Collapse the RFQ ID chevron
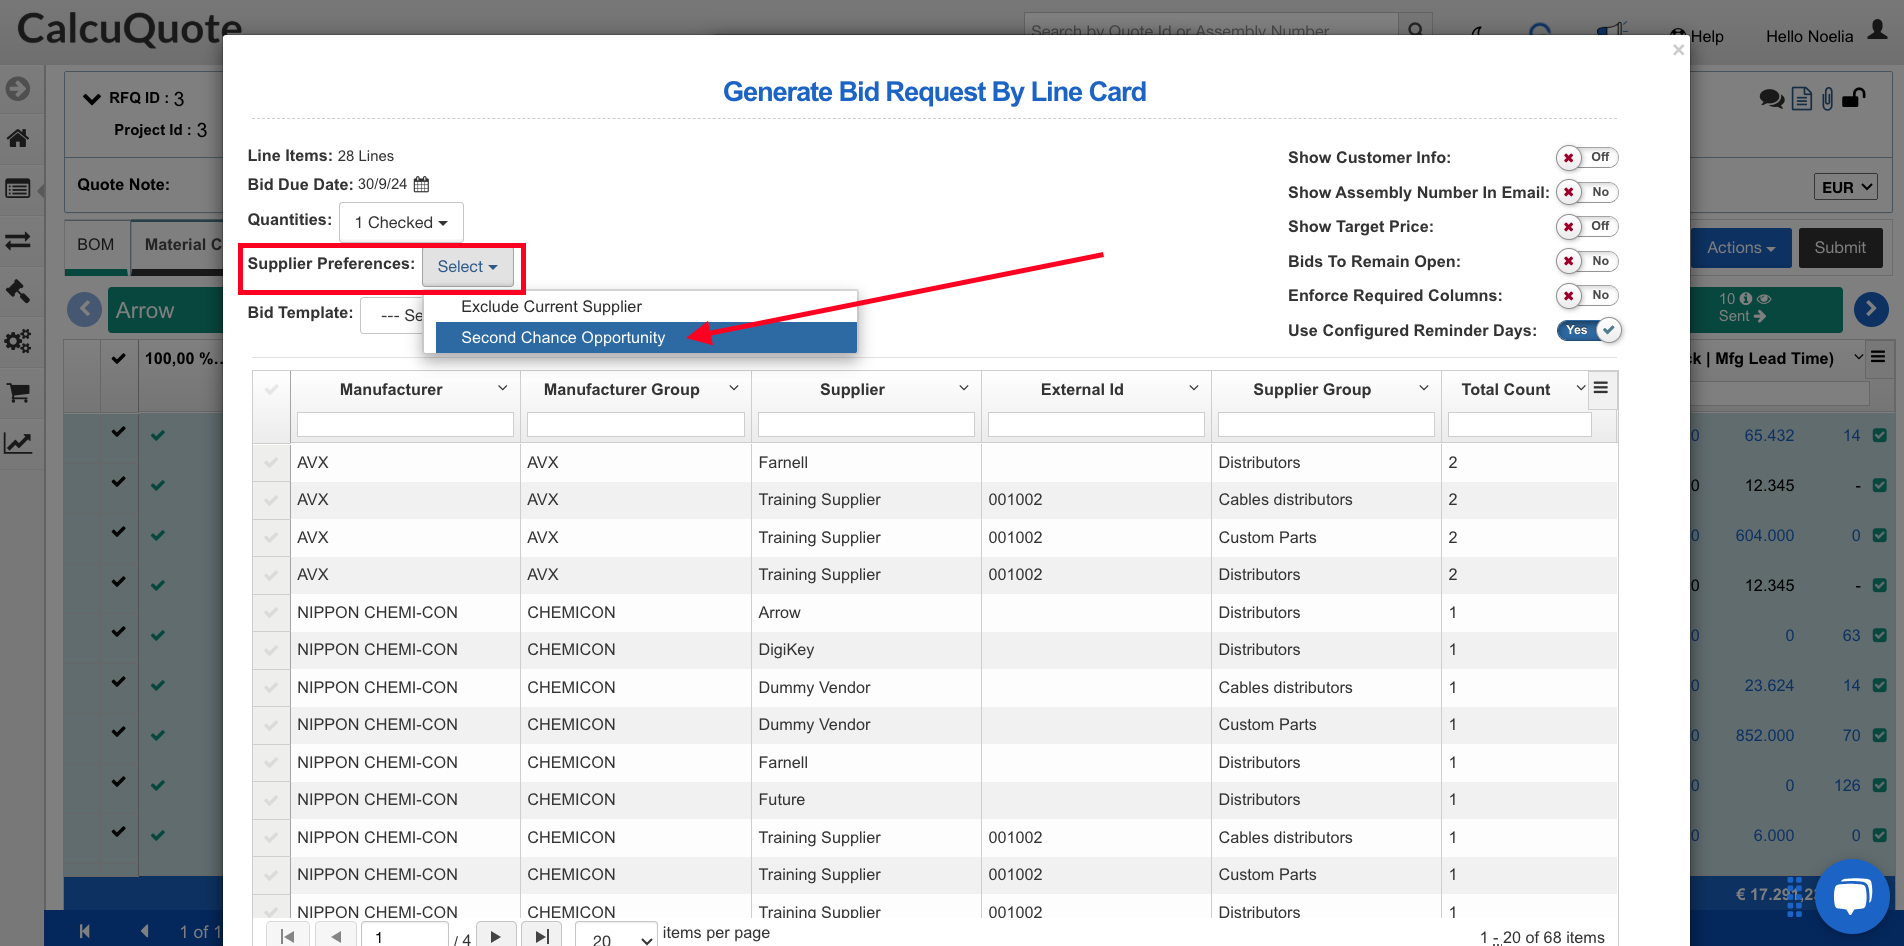The width and height of the screenshot is (1904, 946). pos(92,98)
